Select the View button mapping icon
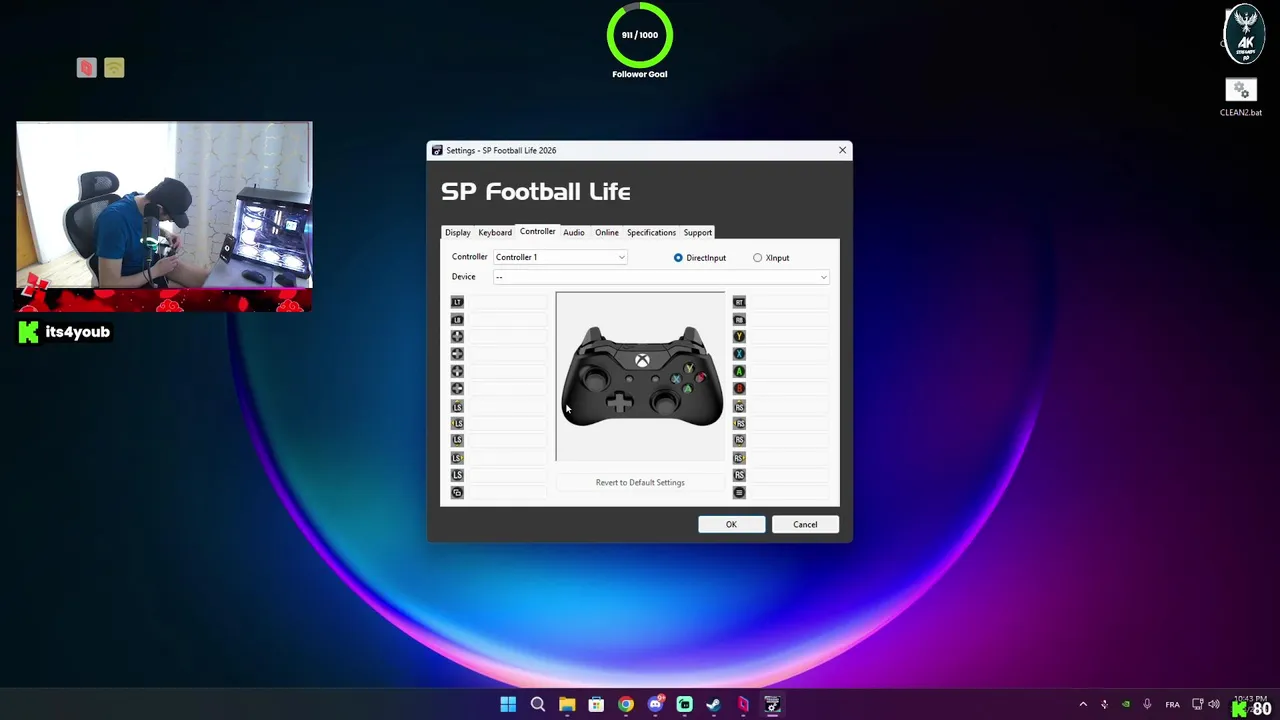The width and height of the screenshot is (1280, 720). click(x=457, y=492)
